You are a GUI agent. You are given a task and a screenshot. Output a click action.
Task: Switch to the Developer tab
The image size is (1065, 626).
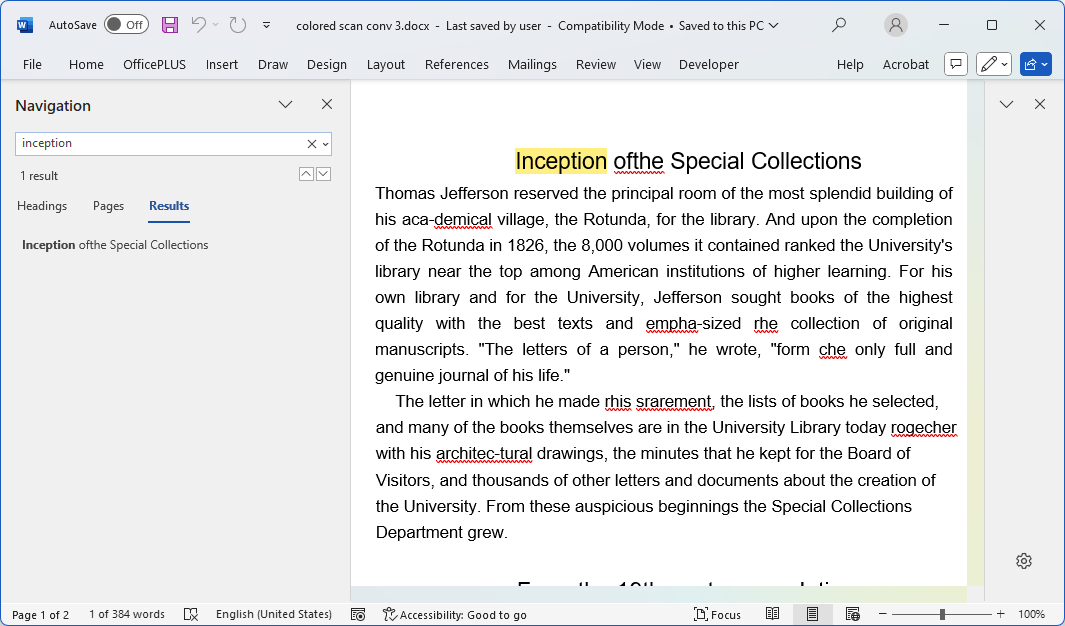(x=708, y=65)
